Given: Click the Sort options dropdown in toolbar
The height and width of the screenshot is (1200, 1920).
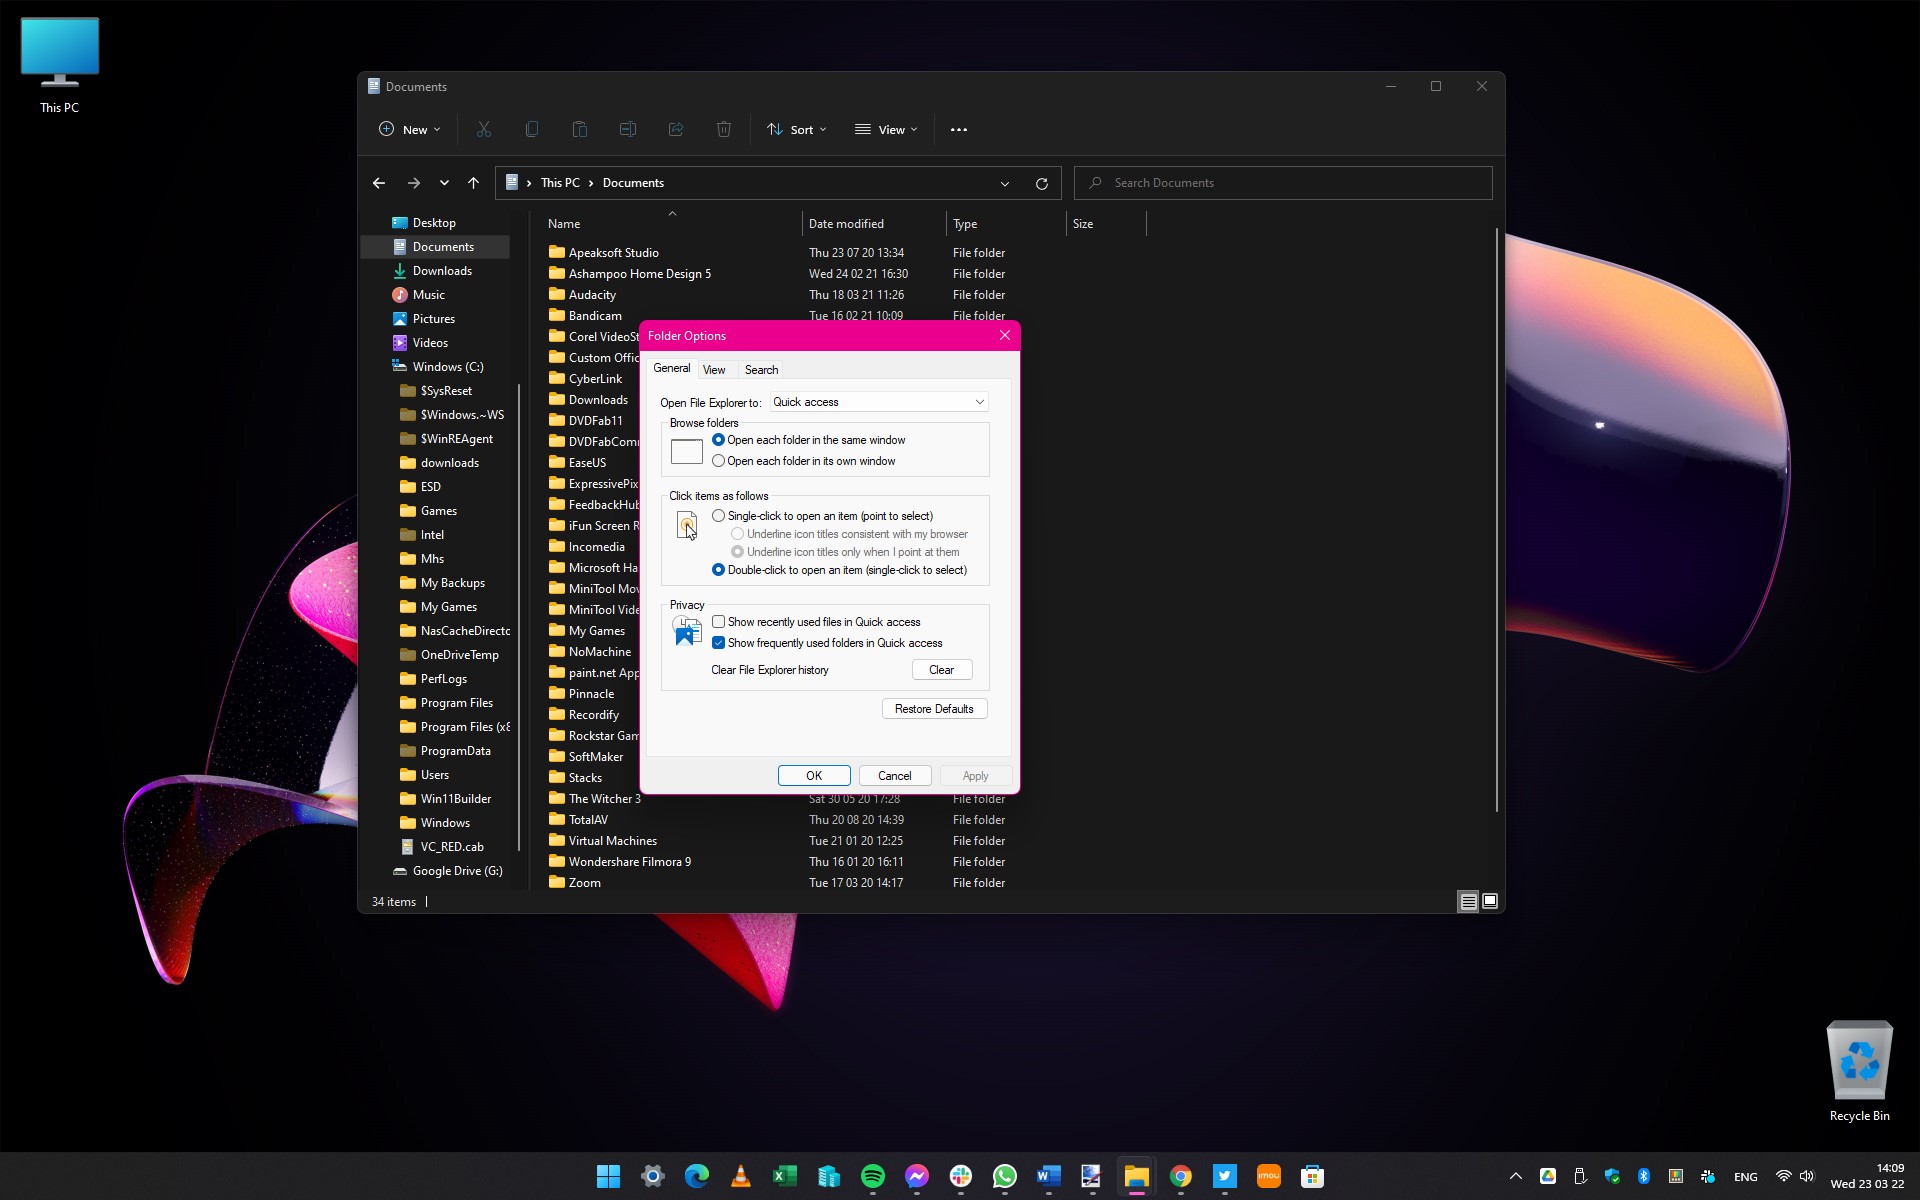Looking at the screenshot, I should pyautogui.click(x=799, y=129).
